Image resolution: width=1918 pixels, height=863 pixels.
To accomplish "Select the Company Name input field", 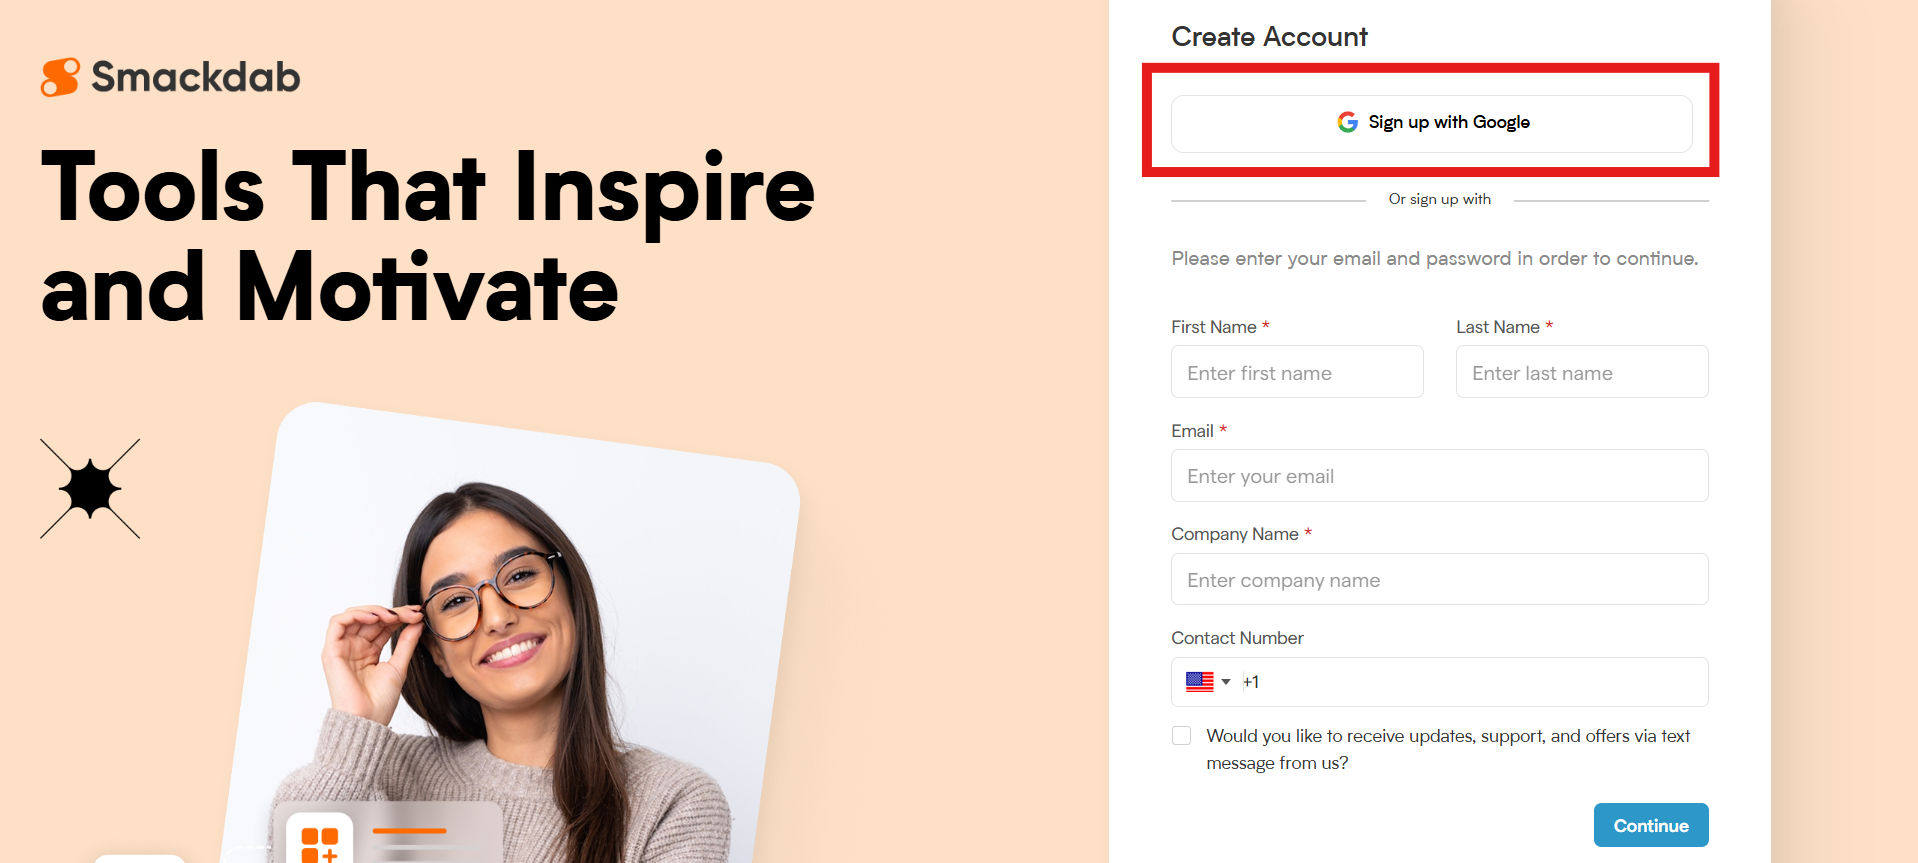I will pos(1439,579).
